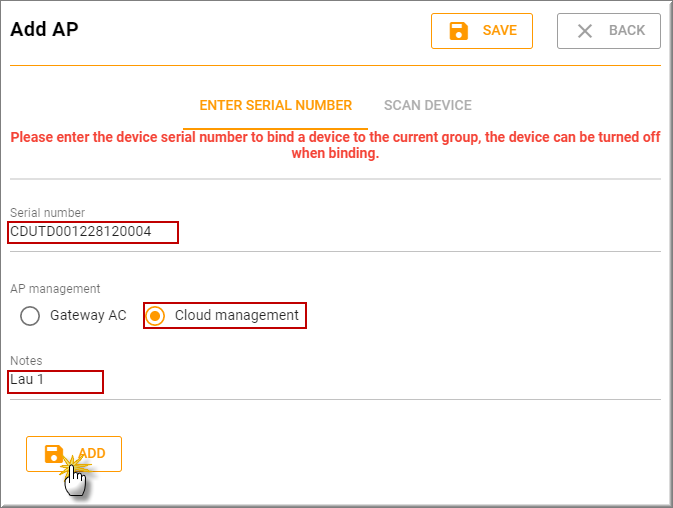Click the Add AP dialog title
Screen dimensions: 673x508
(x=44, y=29)
